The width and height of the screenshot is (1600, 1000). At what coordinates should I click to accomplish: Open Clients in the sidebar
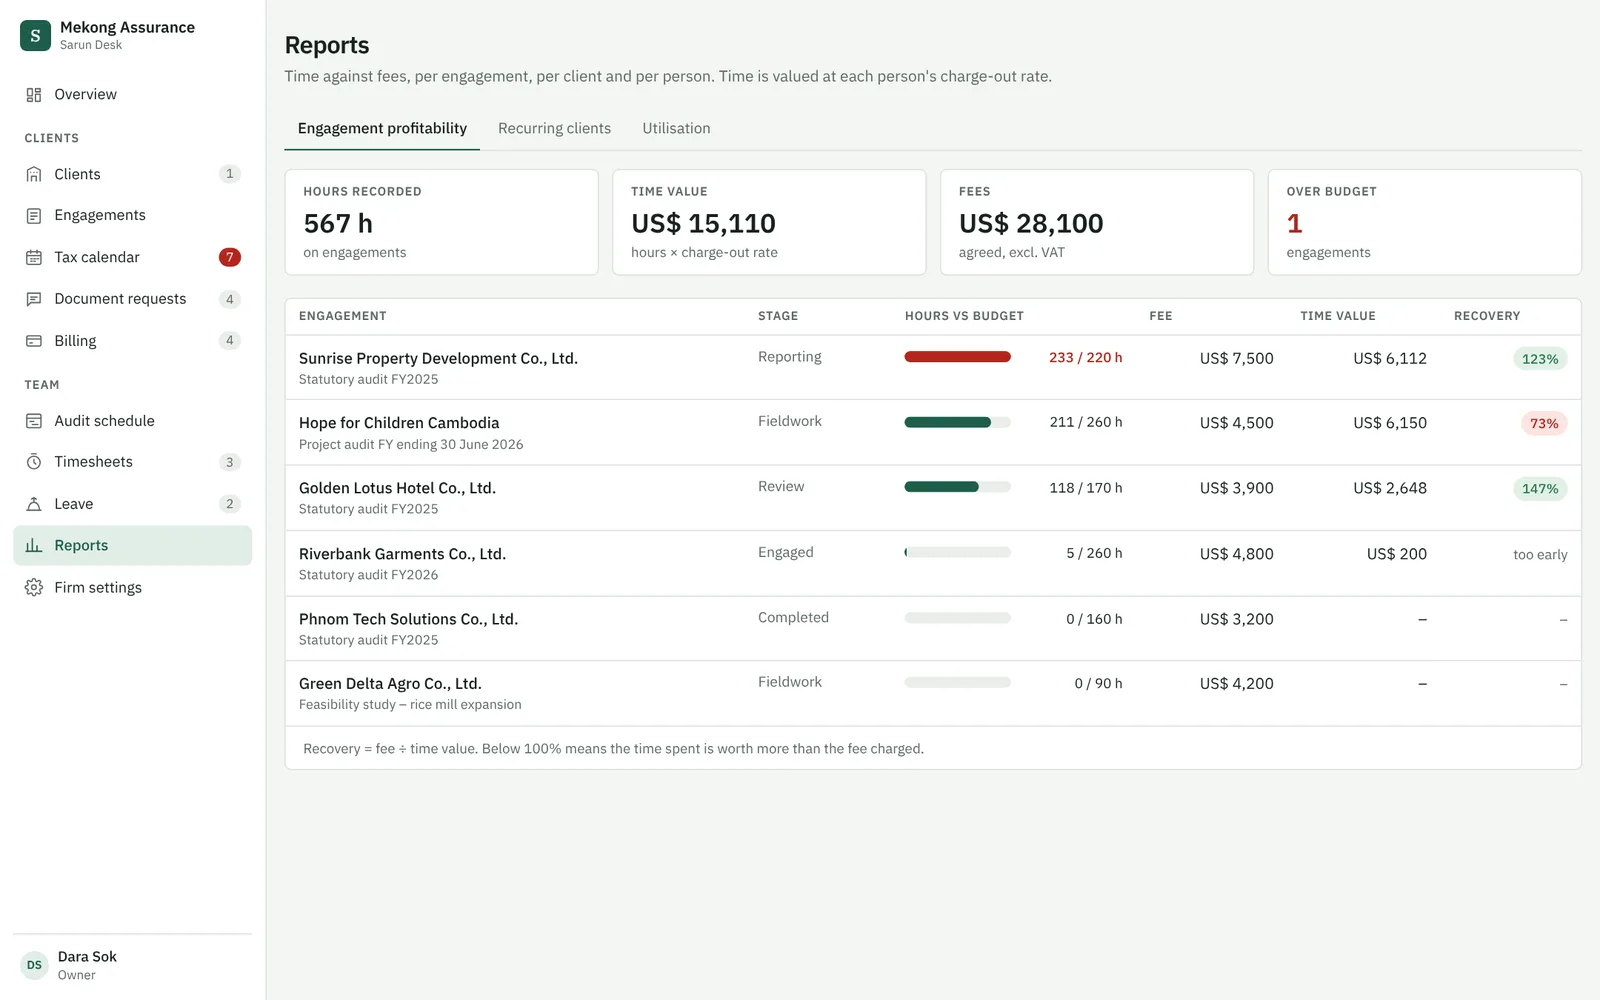click(x=133, y=174)
